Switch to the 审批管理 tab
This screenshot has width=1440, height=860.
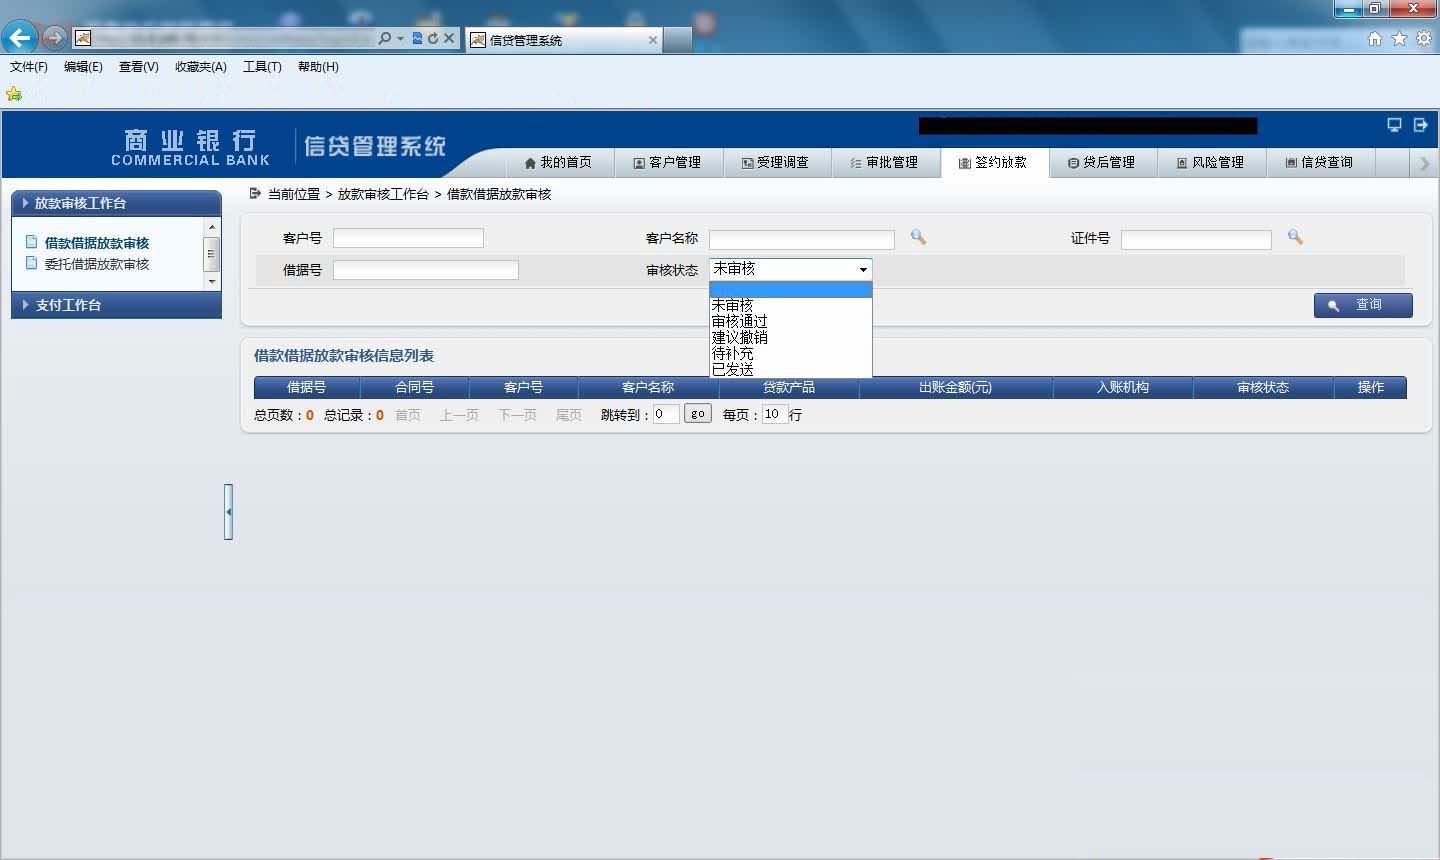coord(885,163)
